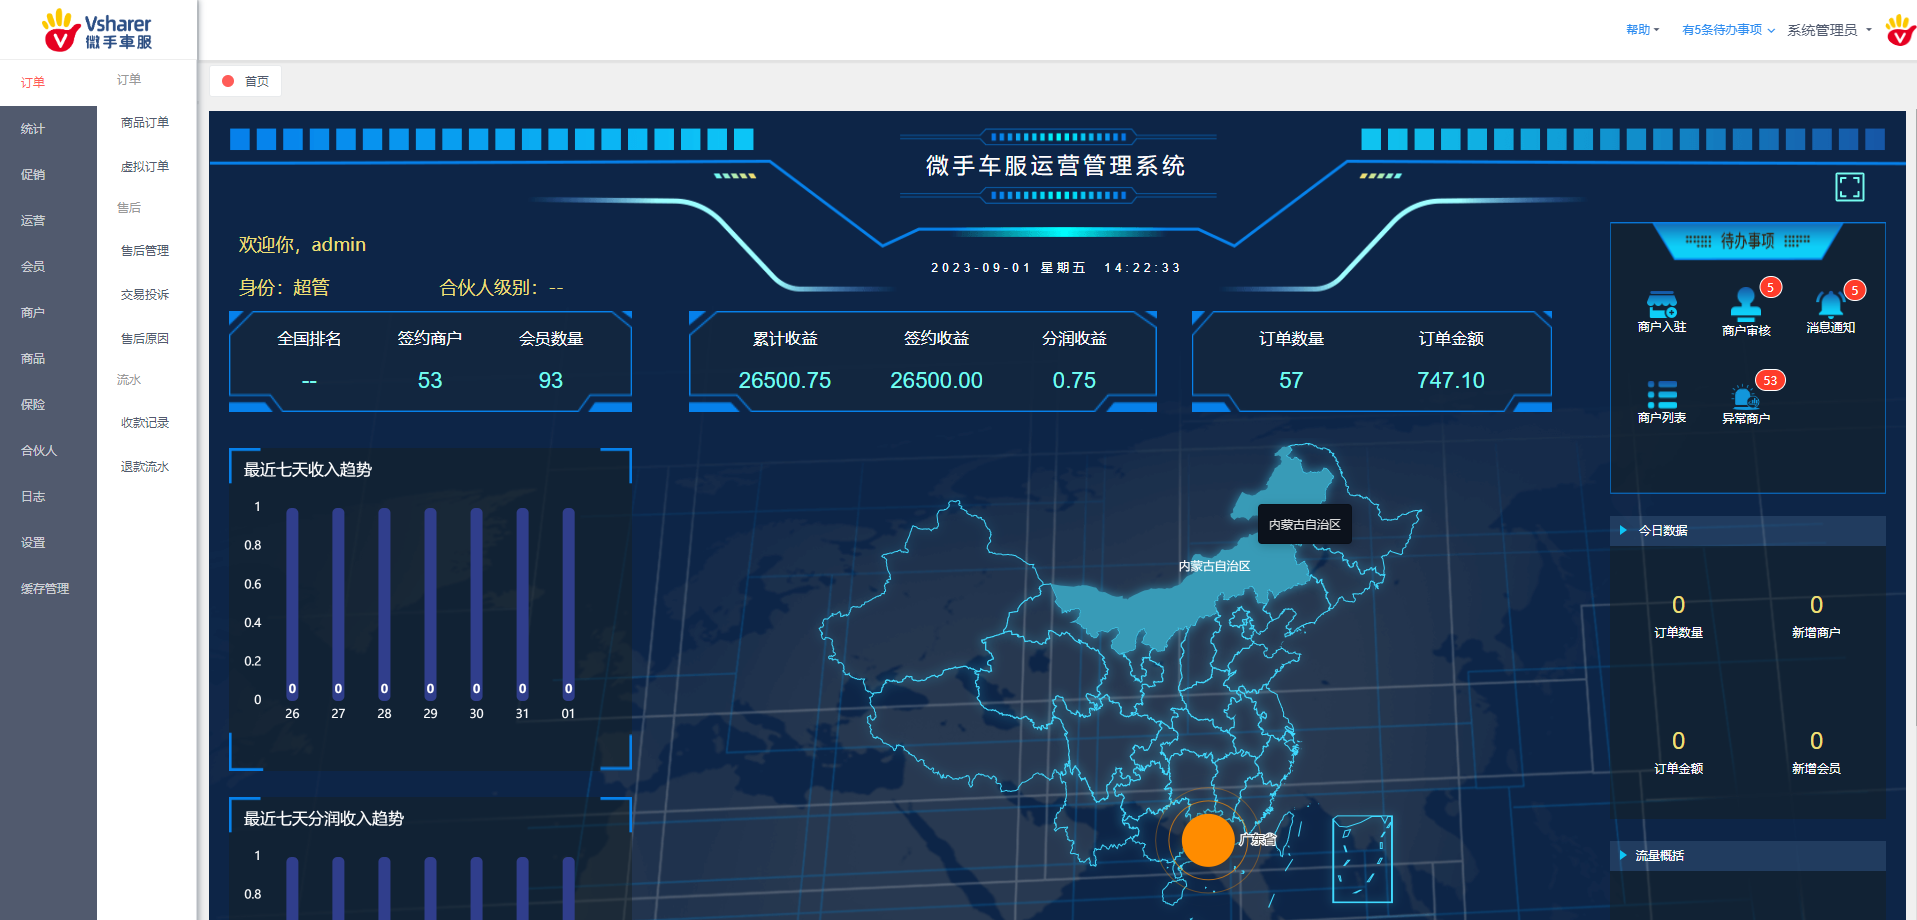Open 售后原因 submenu link
The image size is (1917, 920).
(145, 339)
